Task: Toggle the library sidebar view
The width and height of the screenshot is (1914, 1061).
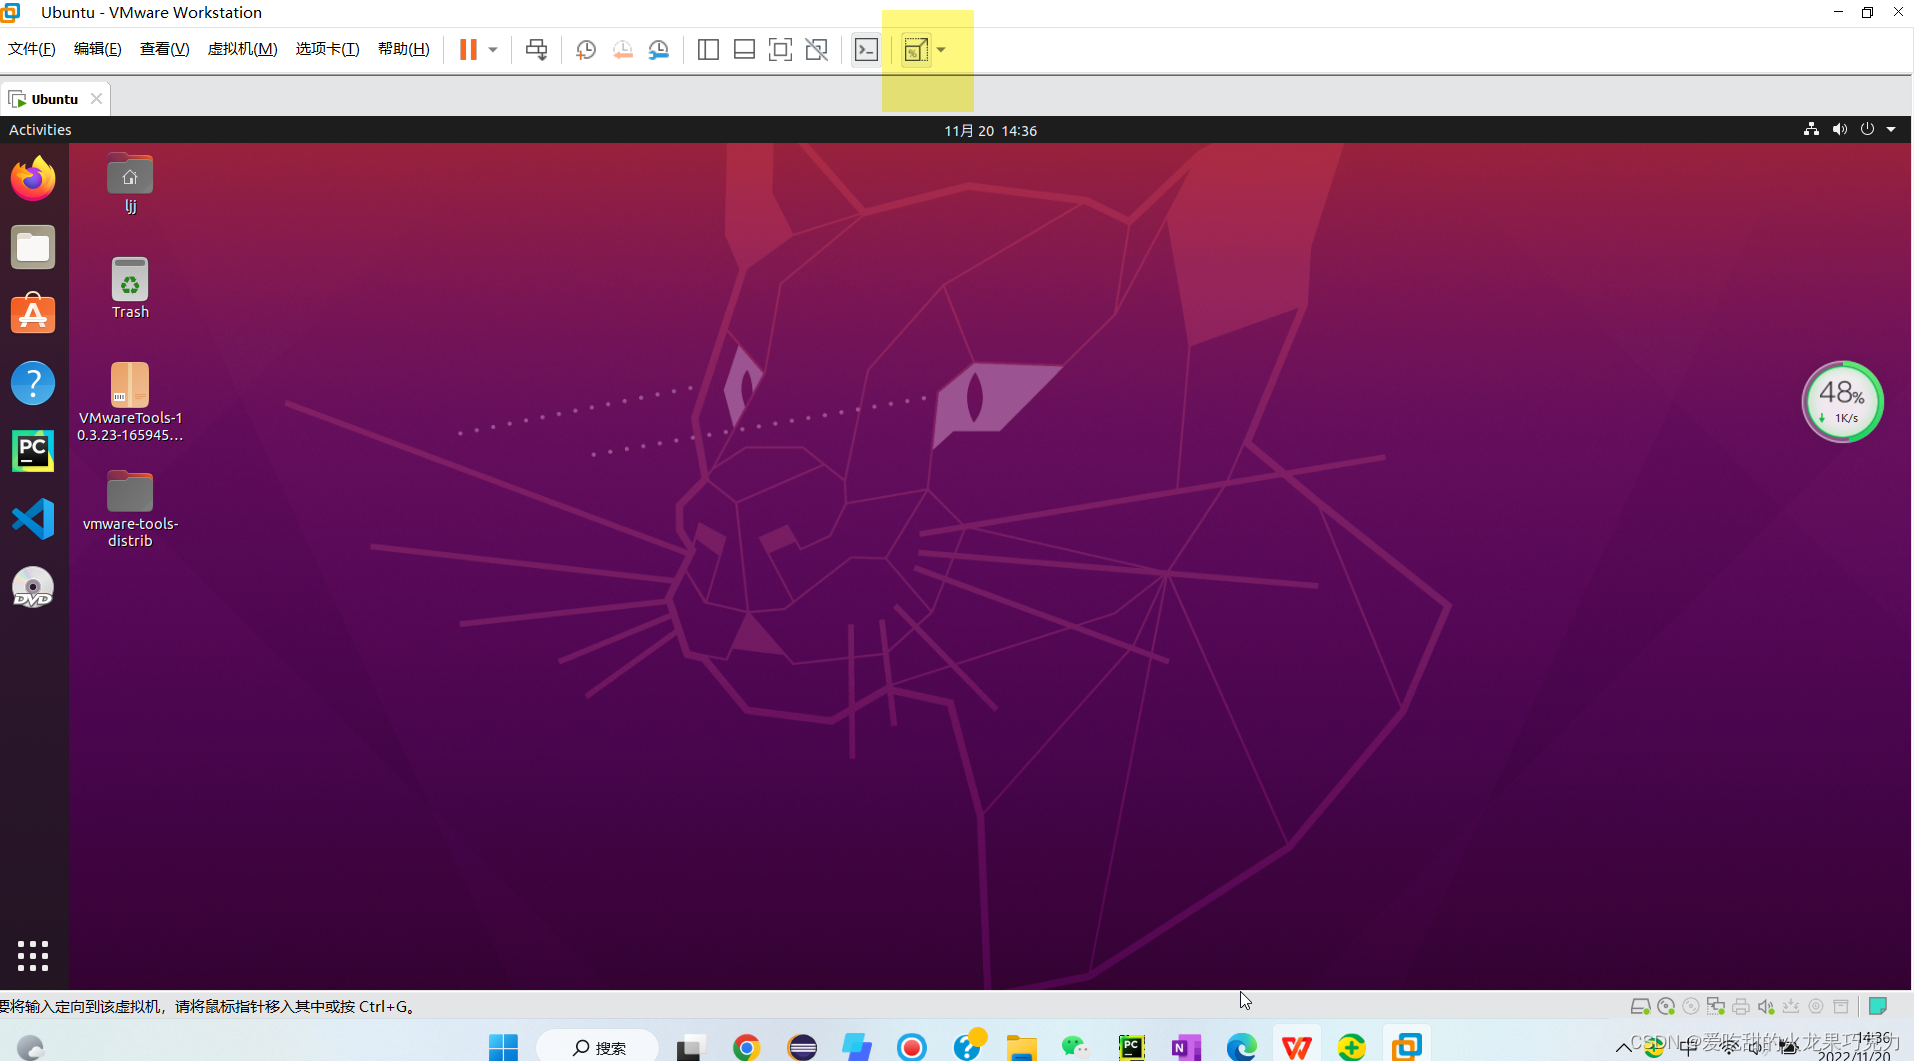Action: click(x=708, y=50)
